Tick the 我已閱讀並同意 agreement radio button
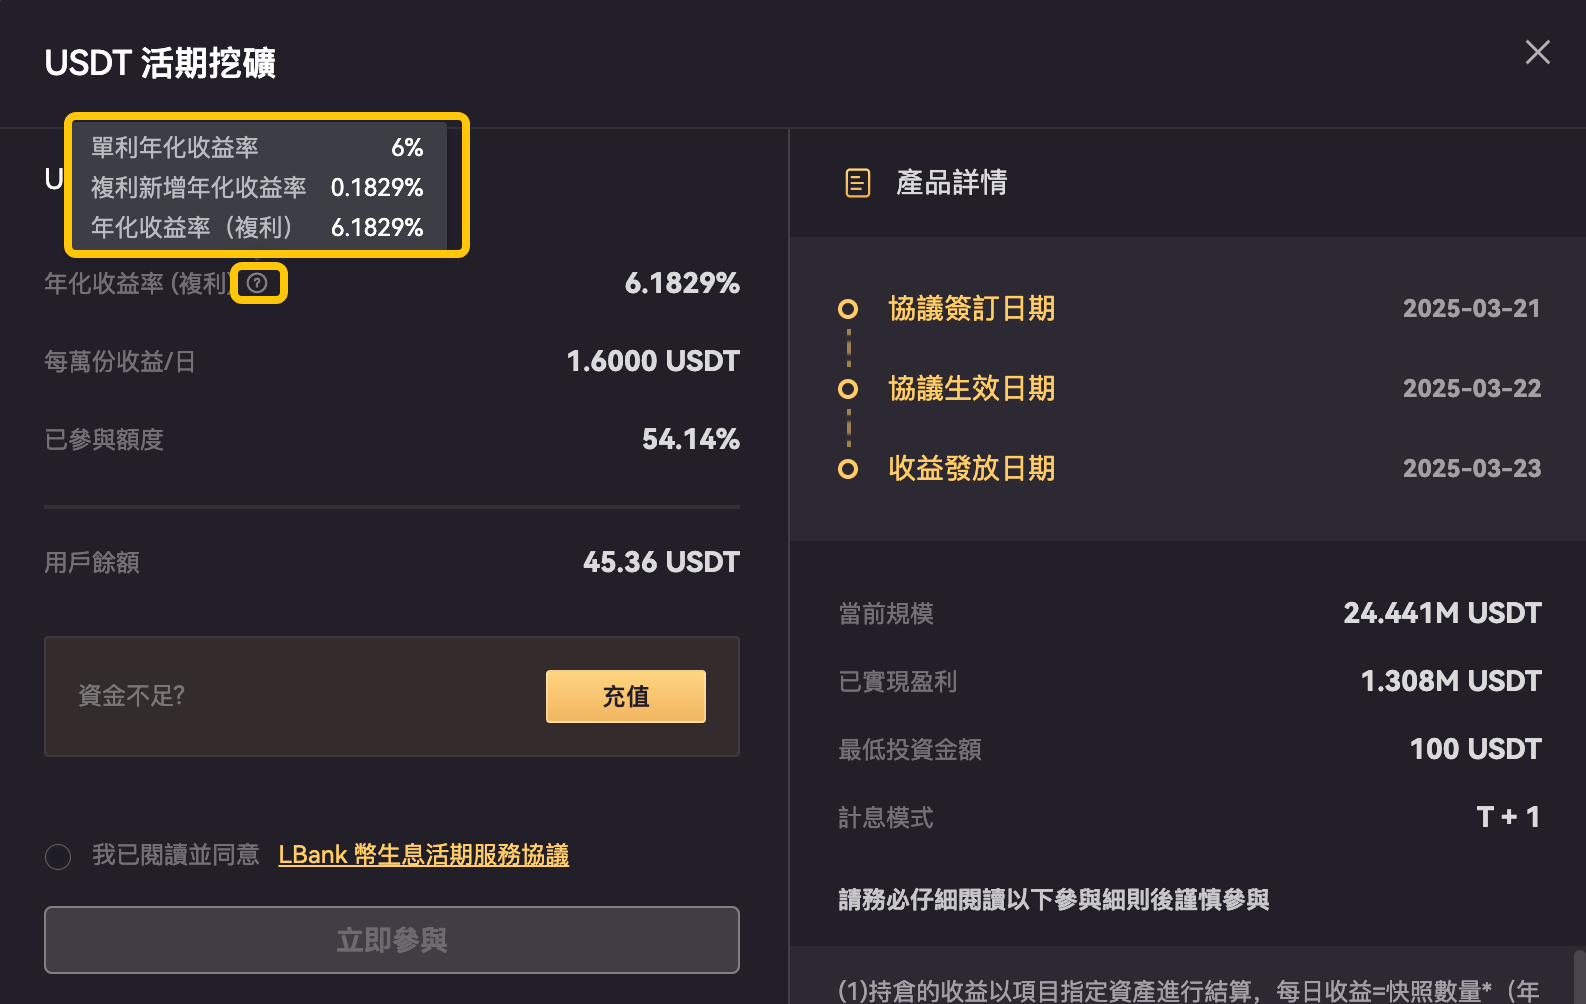Viewport: 1586px width, 1004px height. pos(58,857)
